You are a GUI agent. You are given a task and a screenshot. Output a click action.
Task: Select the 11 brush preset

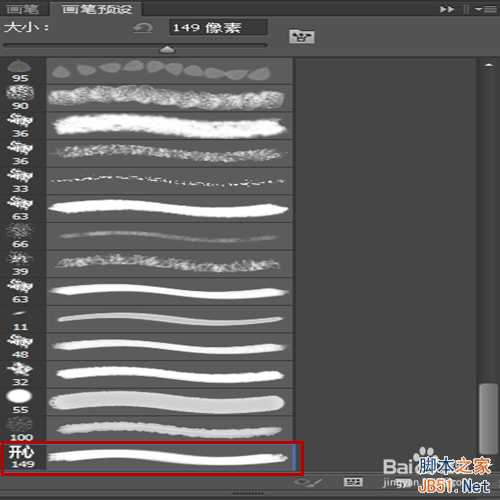[x=147, y=319]
